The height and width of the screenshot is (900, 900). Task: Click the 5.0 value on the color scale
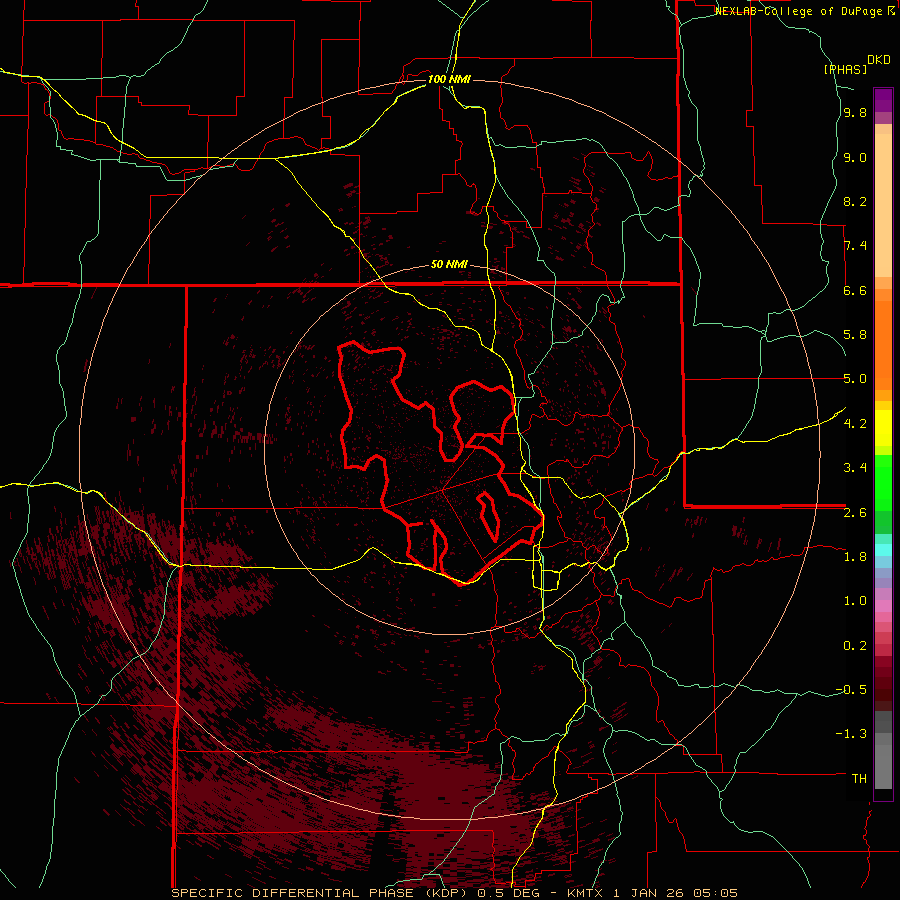[855, 379]
